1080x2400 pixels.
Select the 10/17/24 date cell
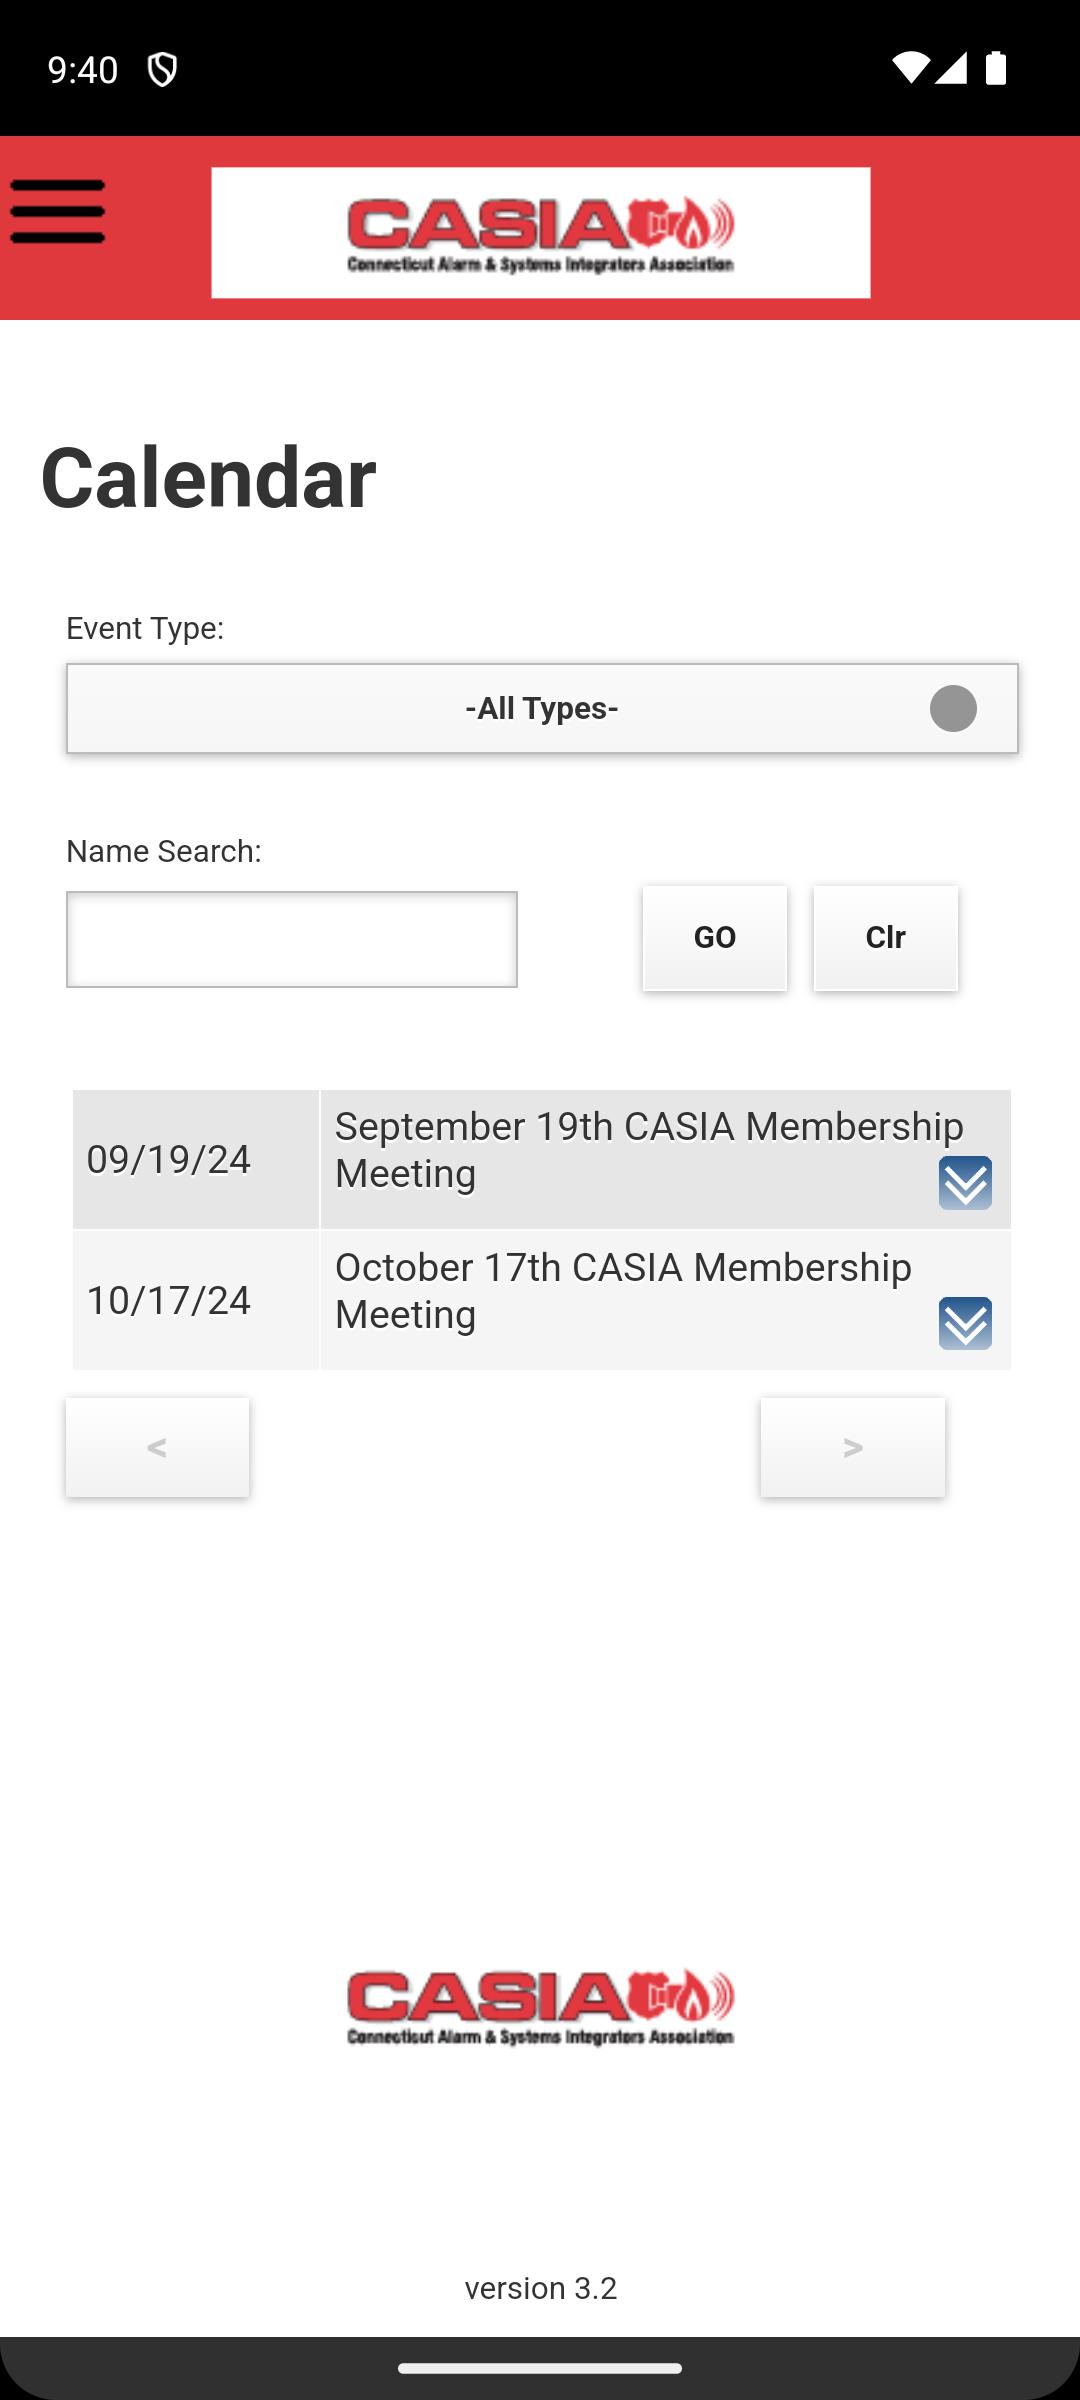pyautogui.click(x=196, y=1300)
